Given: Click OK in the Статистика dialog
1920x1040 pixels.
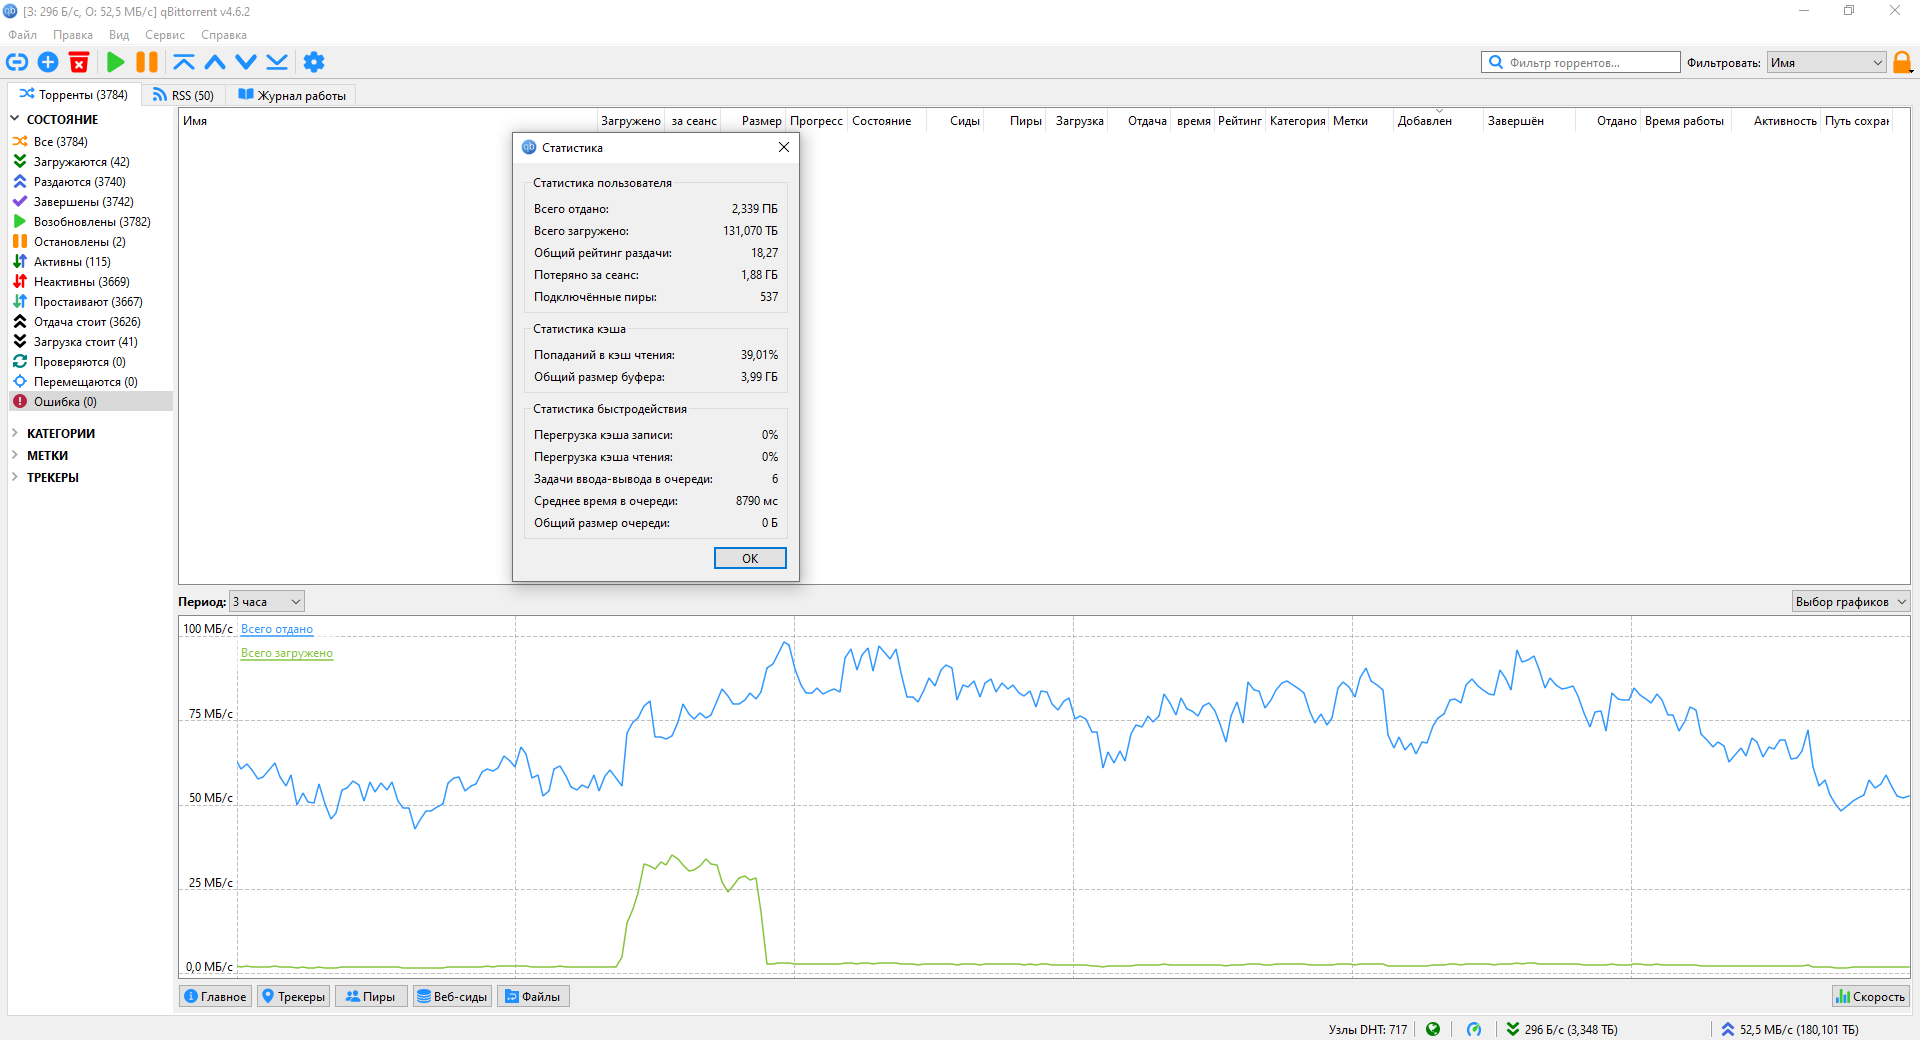Looking at the screenshot, I should point(750,558).
